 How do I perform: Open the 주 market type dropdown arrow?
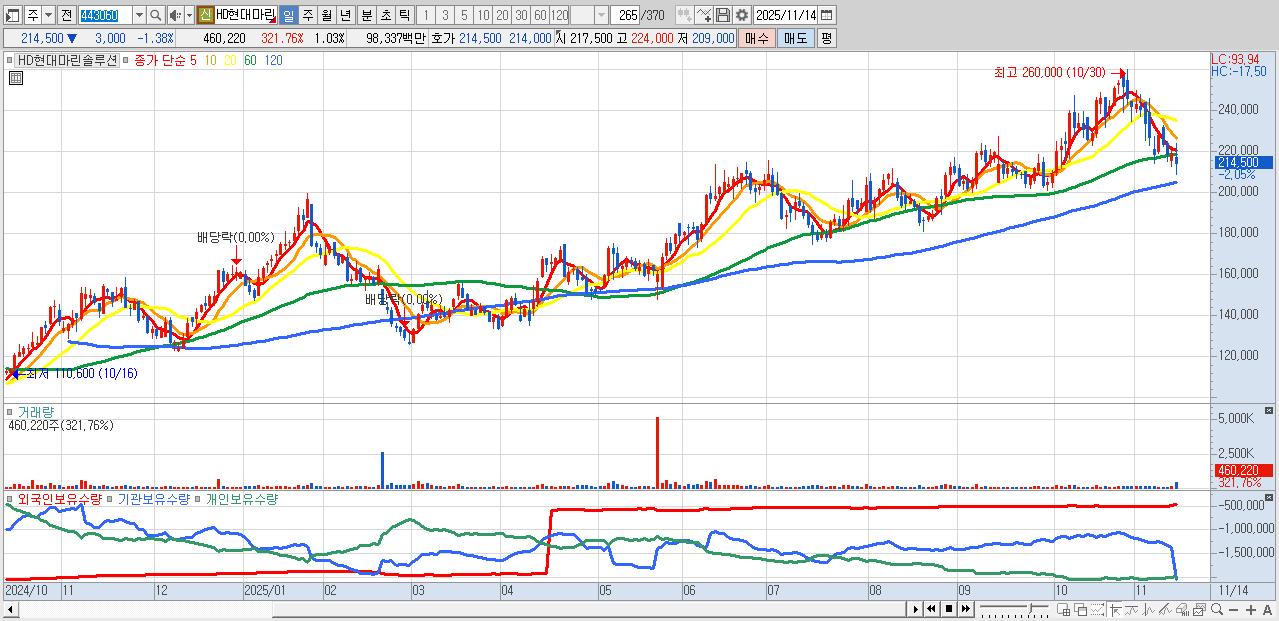coord(48,15)
